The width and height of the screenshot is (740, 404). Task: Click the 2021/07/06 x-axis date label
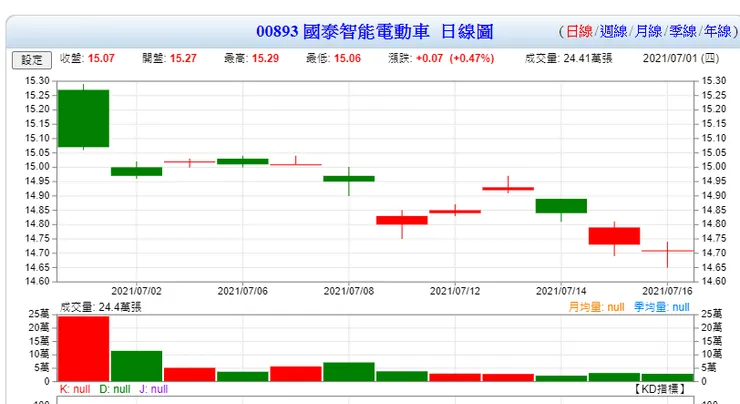click(243, 291)
